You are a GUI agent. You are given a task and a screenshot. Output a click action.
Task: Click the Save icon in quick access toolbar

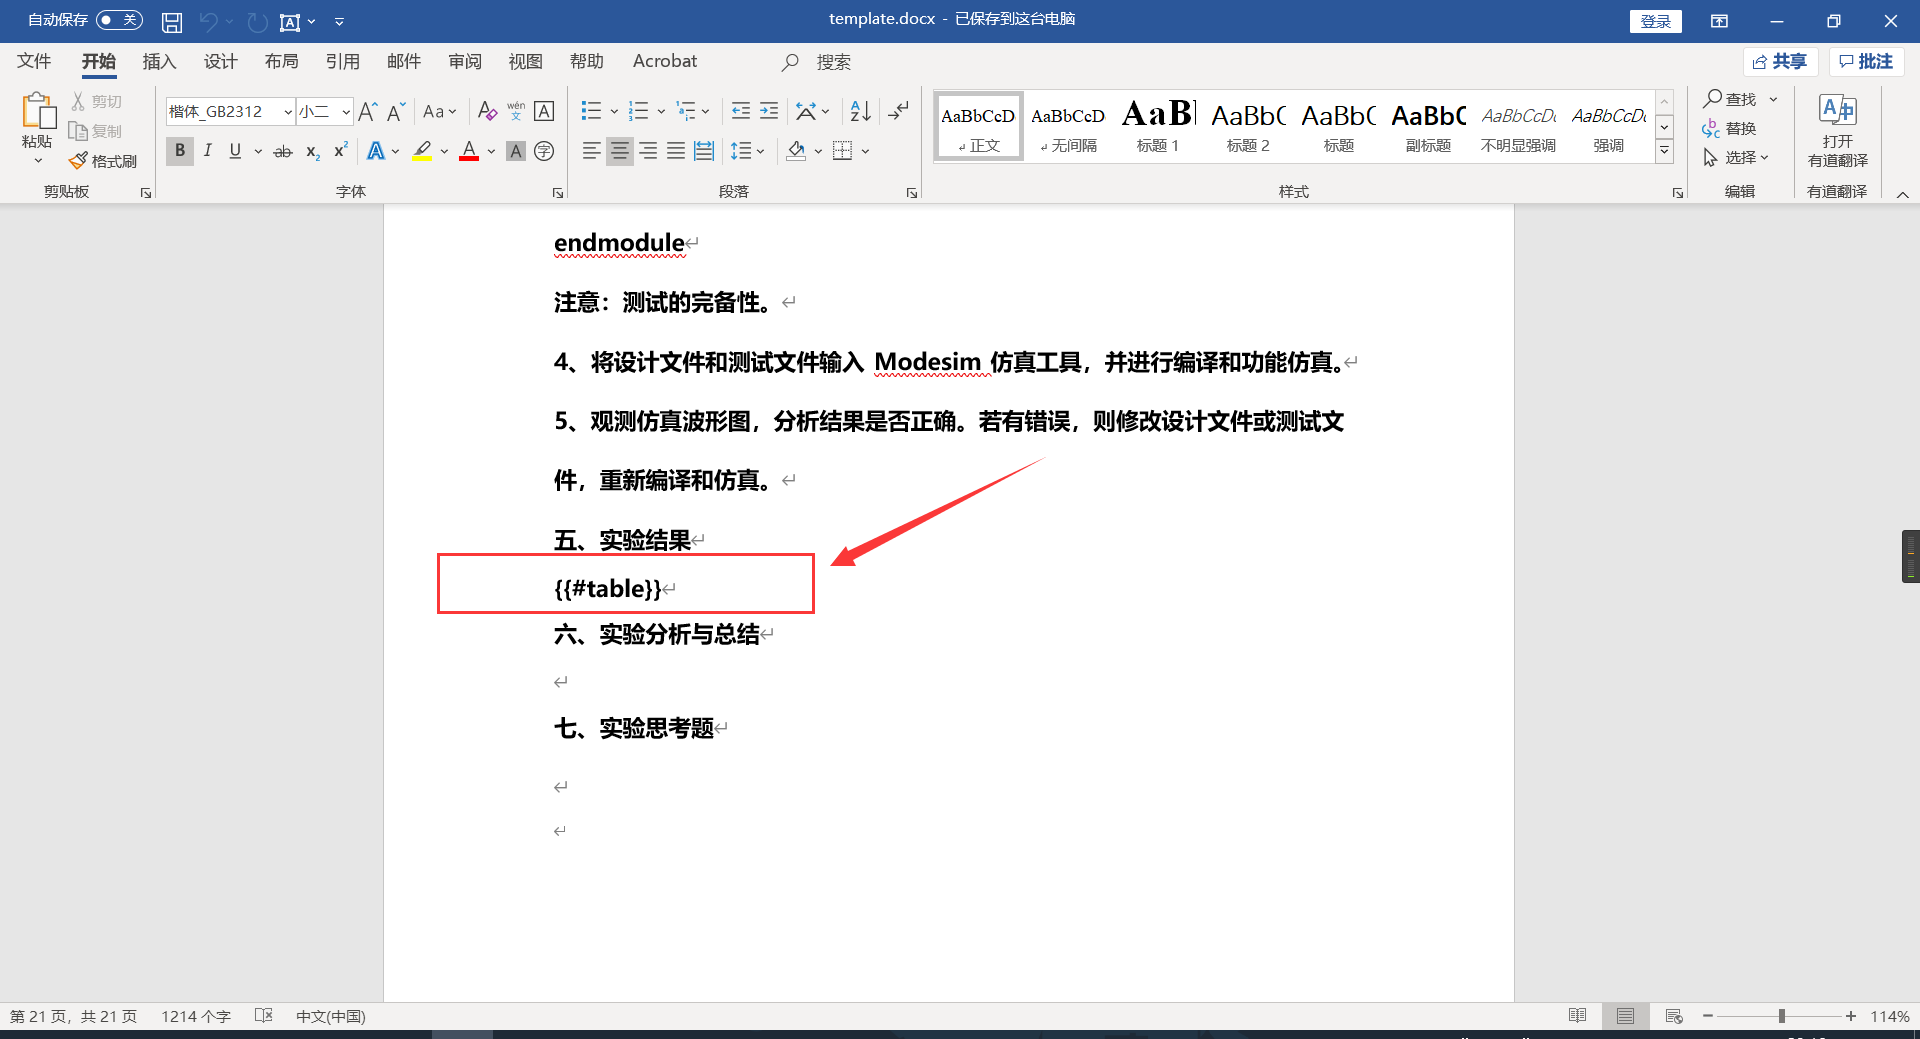(x=171, y=21)
